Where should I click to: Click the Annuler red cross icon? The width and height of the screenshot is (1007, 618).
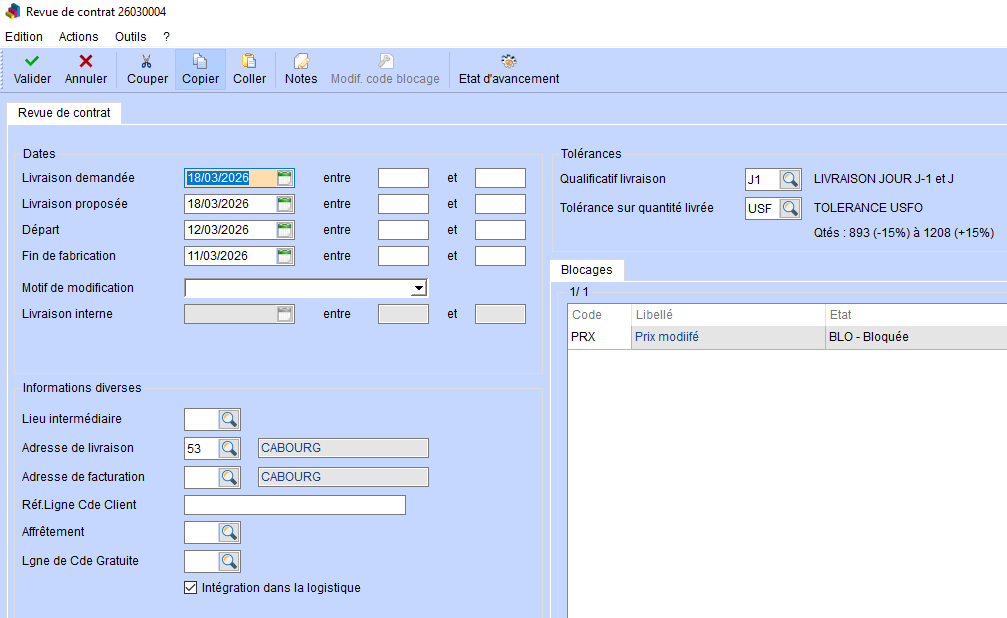coord(86,62)
